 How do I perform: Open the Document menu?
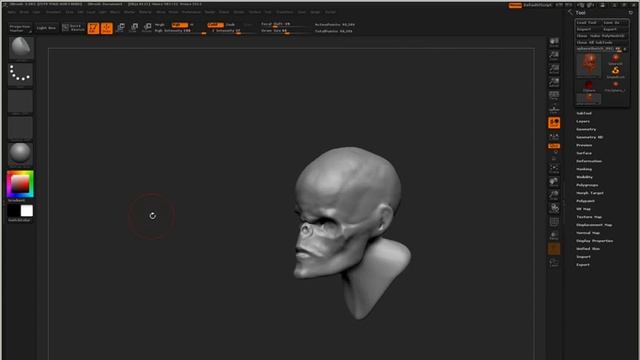coord(53,12)
